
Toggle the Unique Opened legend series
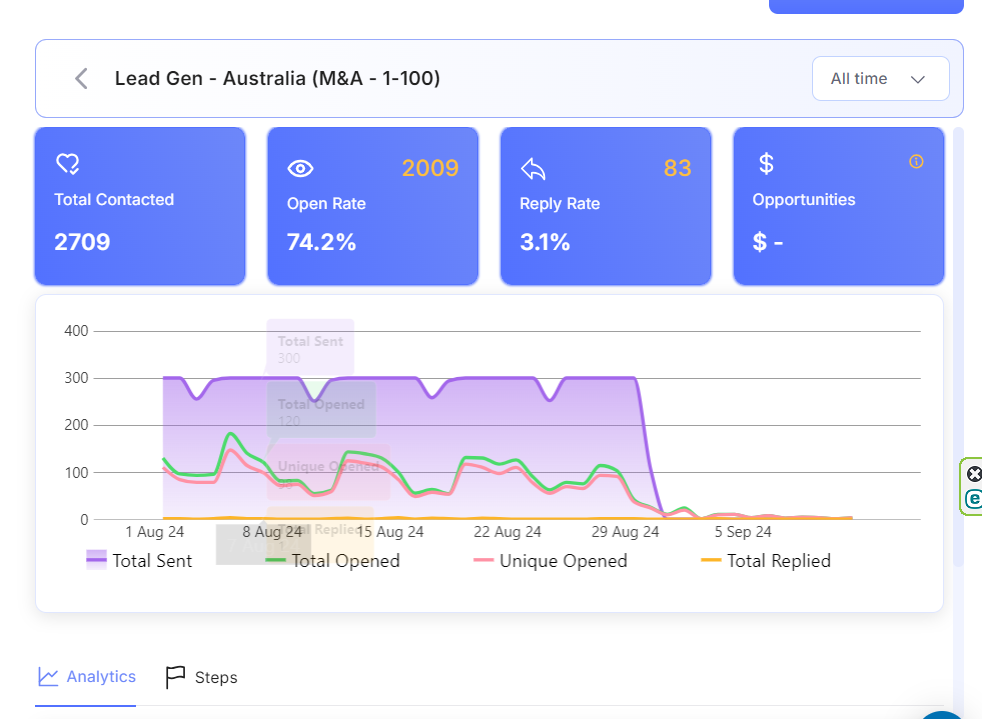[550, 561]
